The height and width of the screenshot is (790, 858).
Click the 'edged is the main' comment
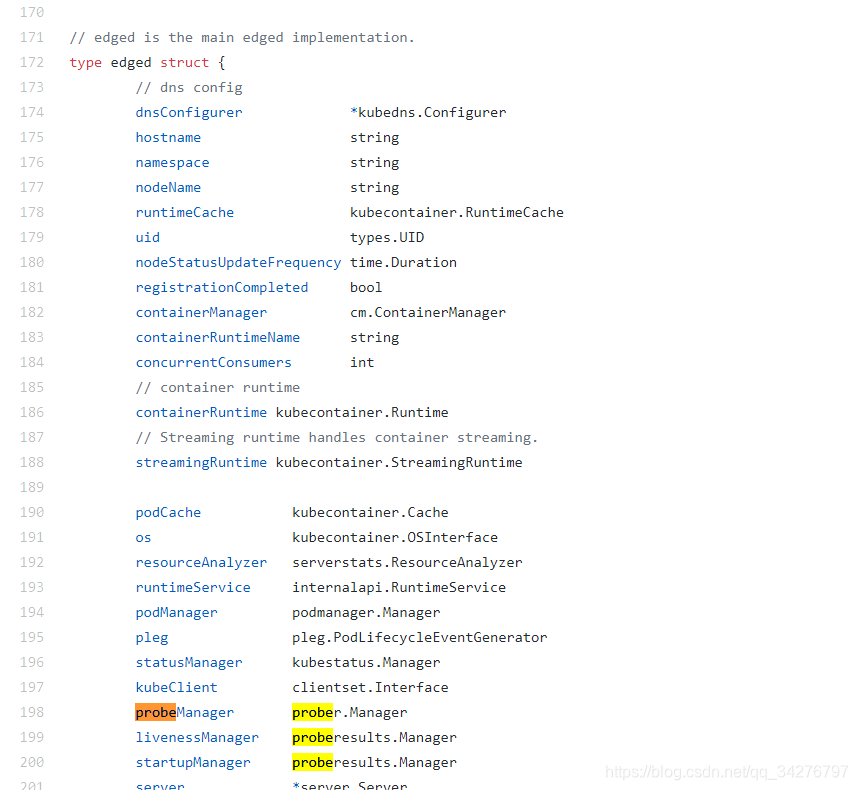[242, 38]
